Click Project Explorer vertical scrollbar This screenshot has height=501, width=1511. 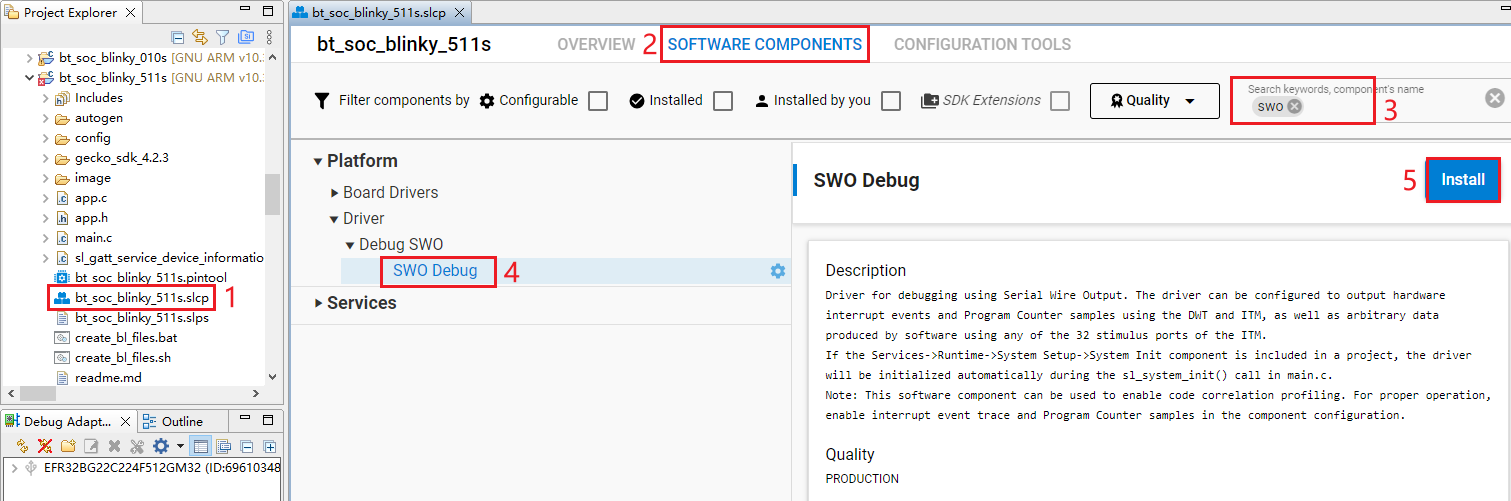point(272,194)
